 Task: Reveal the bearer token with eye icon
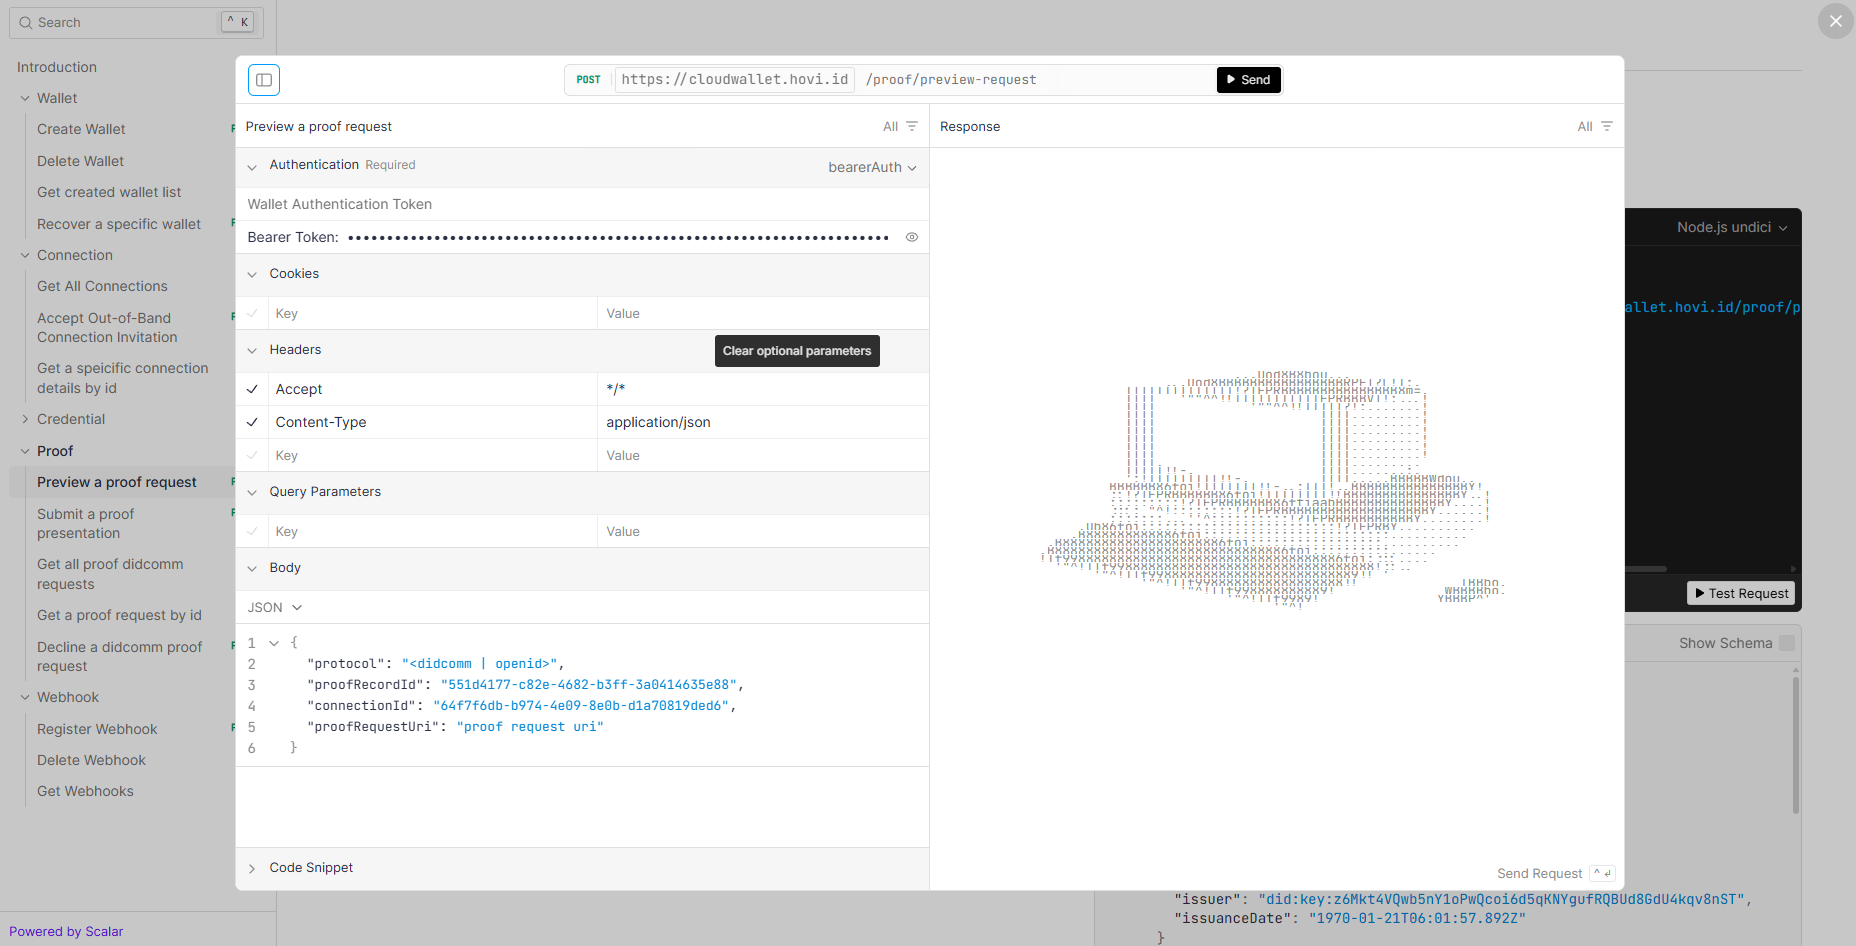(911, 237)
